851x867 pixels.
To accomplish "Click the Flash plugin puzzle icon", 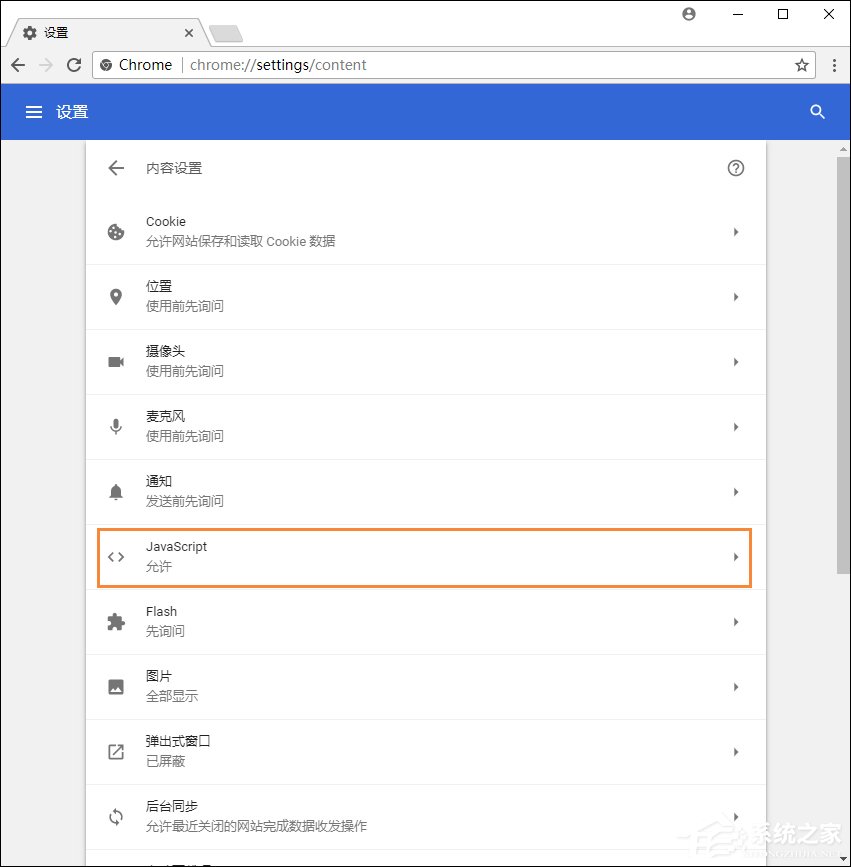I will click(x=115, y=621).
